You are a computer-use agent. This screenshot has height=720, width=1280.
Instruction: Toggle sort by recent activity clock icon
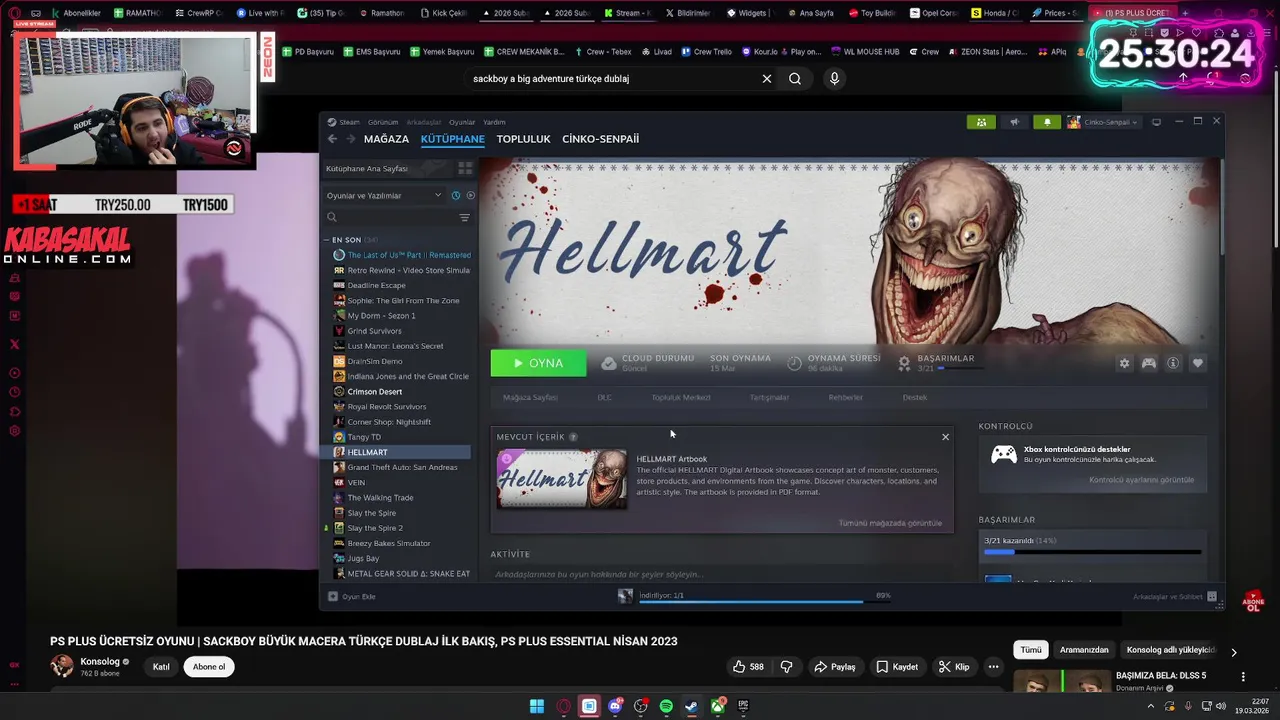click(x=456, y=195)
